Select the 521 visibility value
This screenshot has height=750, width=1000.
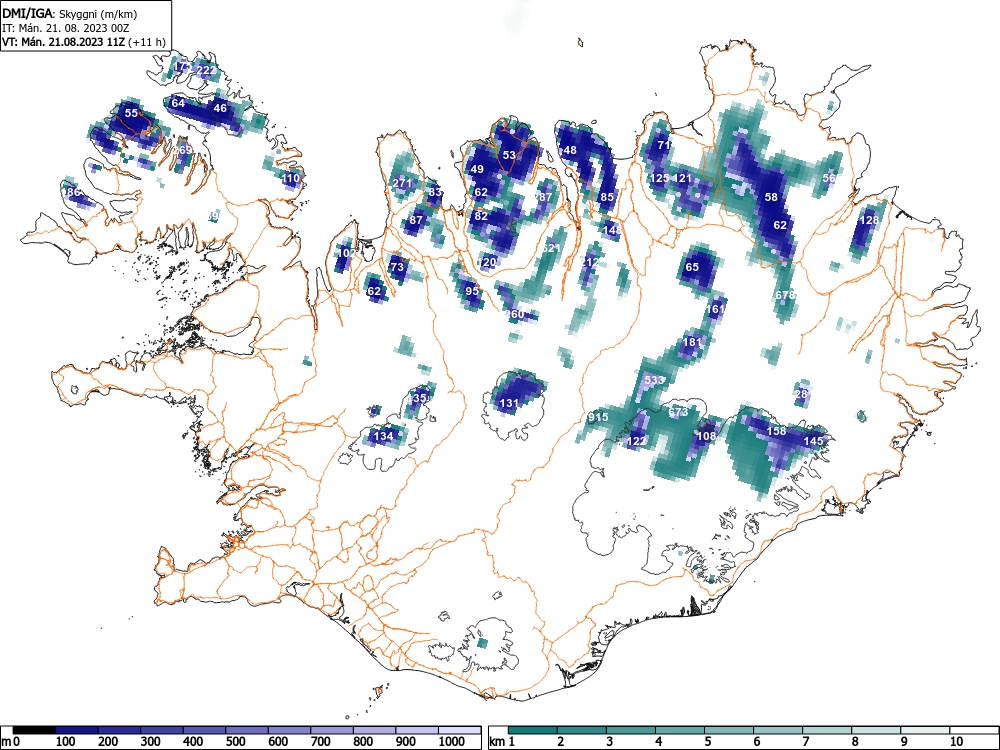550,248
